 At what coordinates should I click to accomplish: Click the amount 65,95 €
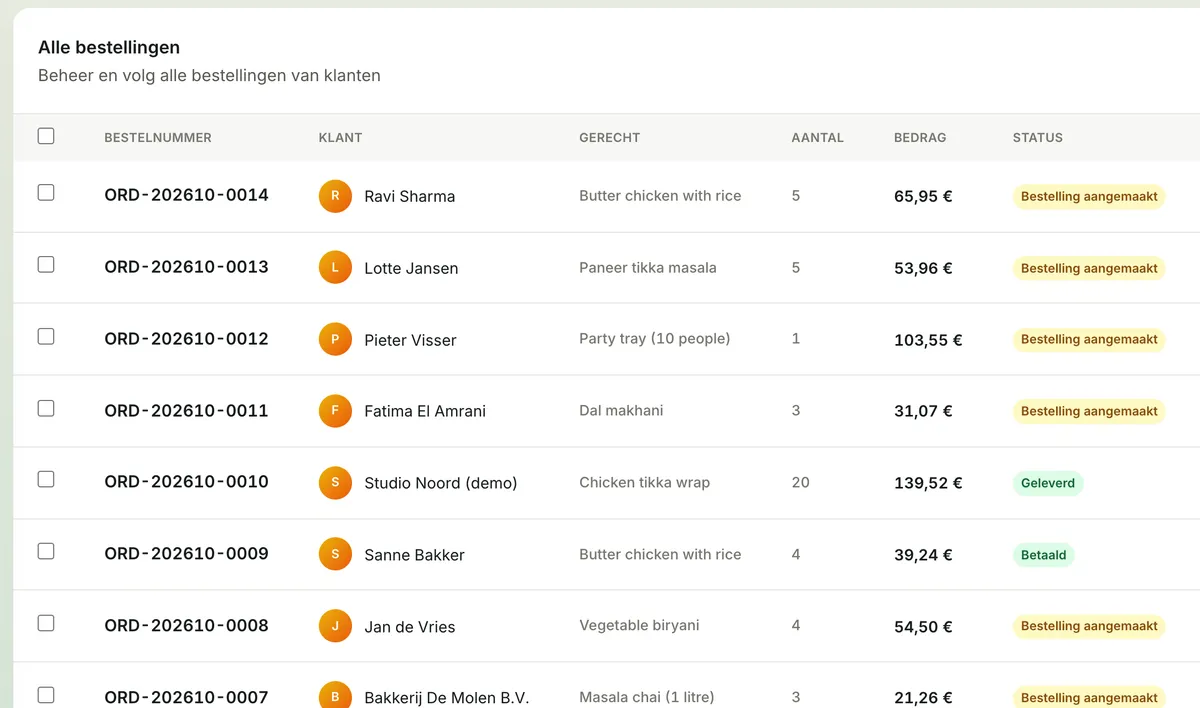click(923, 197)
